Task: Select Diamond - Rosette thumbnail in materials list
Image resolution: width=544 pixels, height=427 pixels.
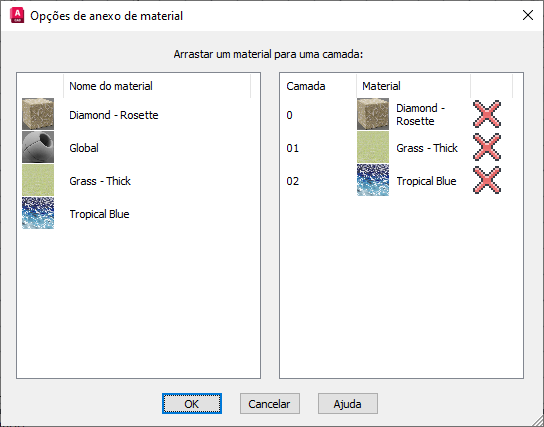Action: (38, 114)
